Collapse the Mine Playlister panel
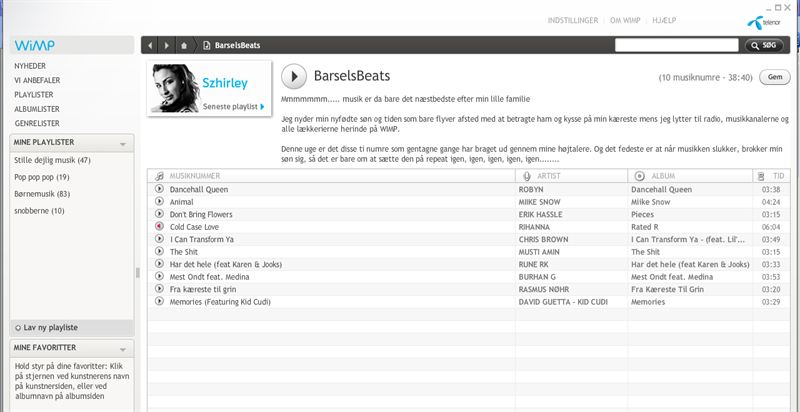800x412 pixels. click(x=127, y=142)
